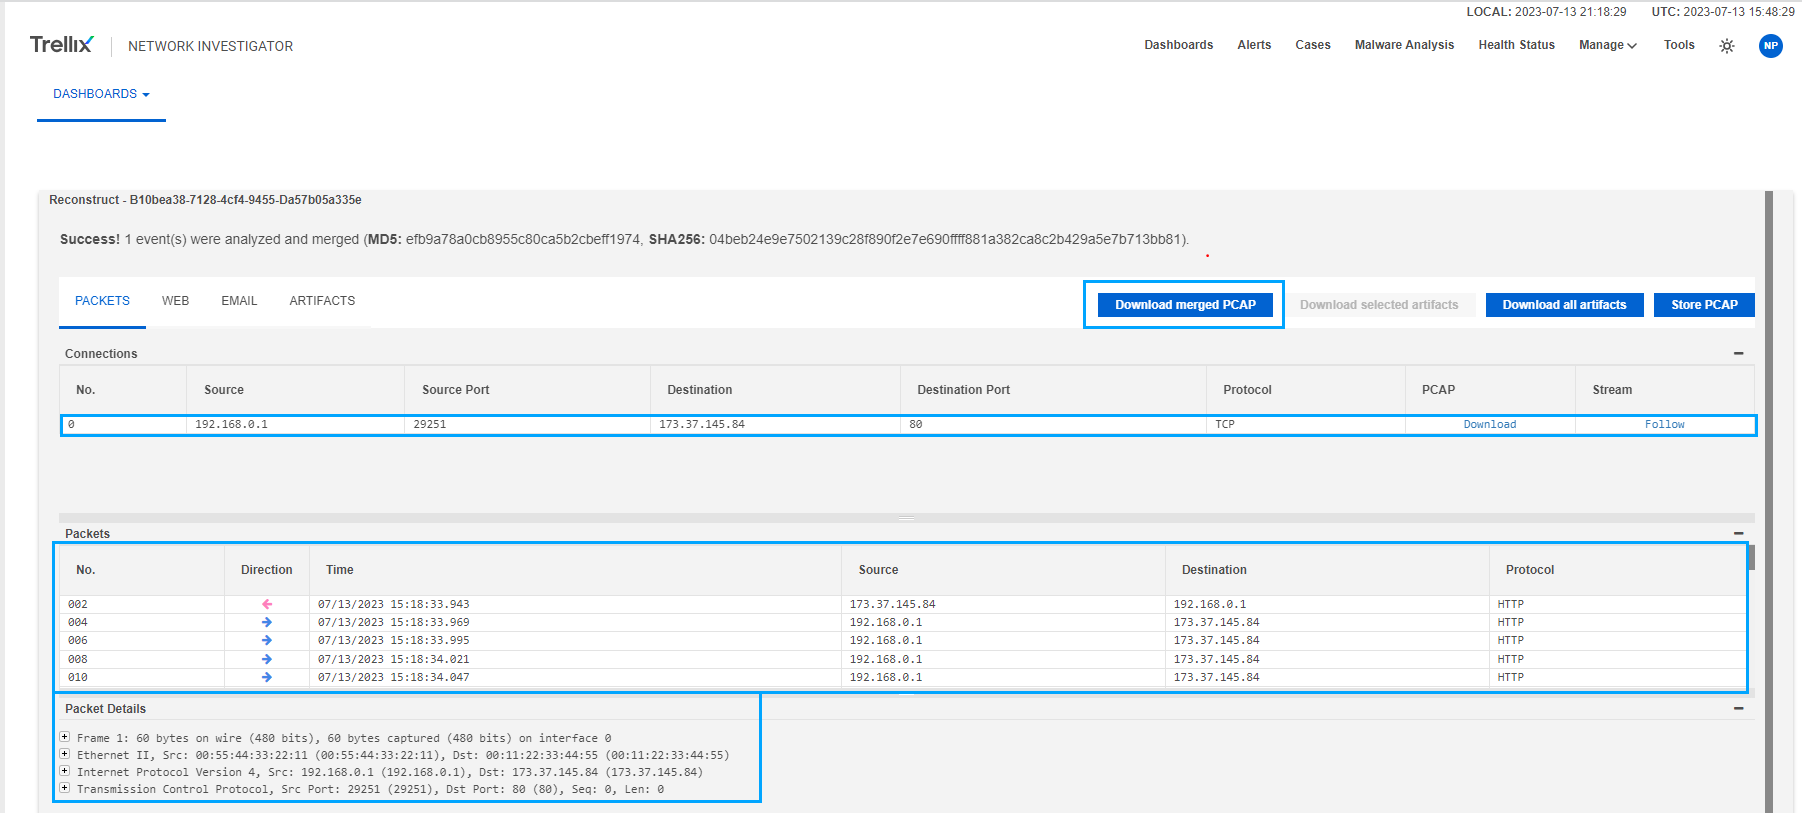This screenshot has height=813, width=1802.
Task: Switch to the ARTIFACTS tab
Action: point(322,301)
